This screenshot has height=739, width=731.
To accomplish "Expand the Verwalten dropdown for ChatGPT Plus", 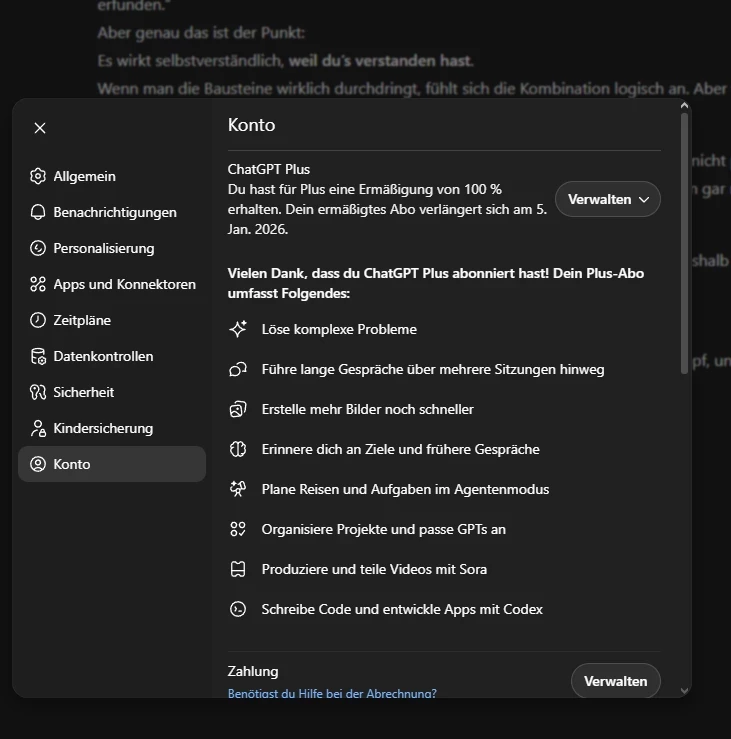I will (x=607, y=199).
